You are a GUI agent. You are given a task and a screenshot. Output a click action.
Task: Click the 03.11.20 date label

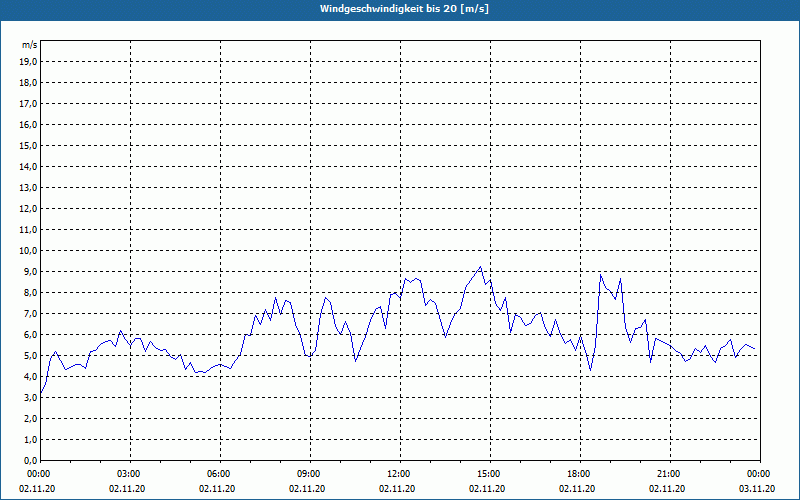[757, 489]
